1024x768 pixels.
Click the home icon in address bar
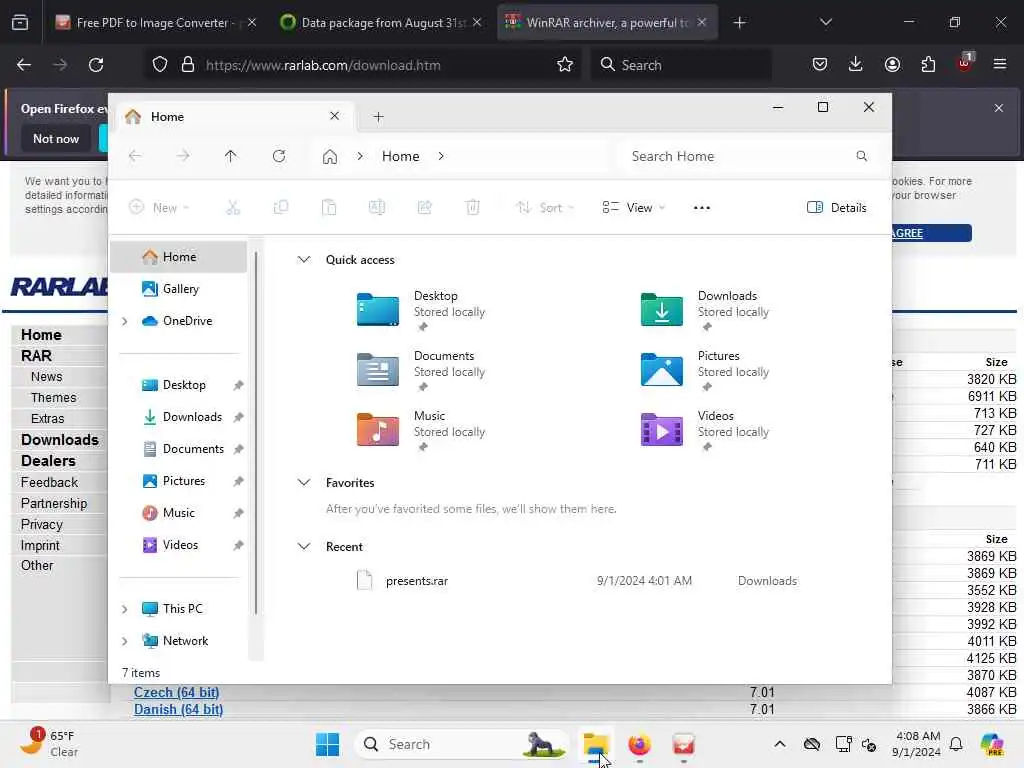coord(330,156)
